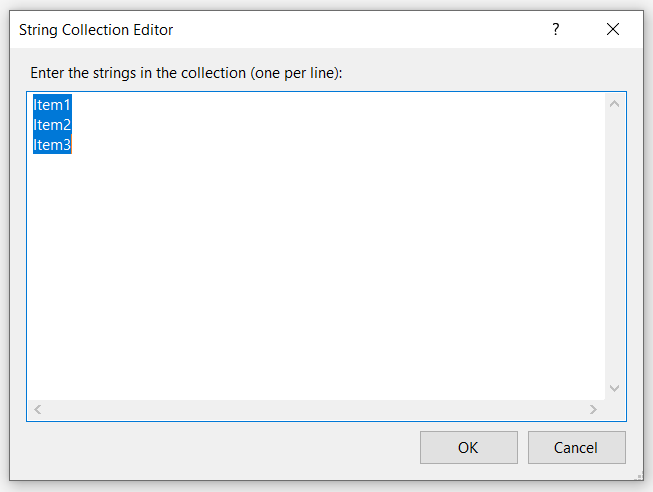Click the horizontal scrollbar right arrow

click(593, 409)
